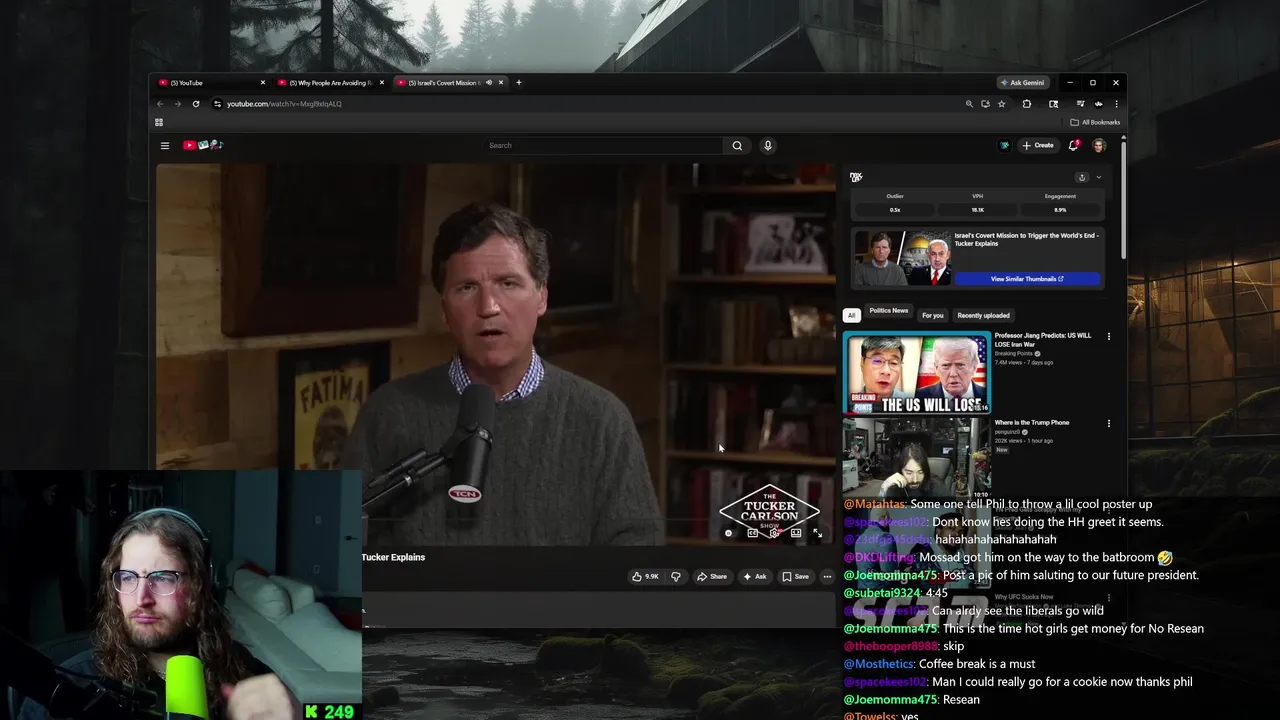
Task: Click the Outlier 0.5x value
Action: [895, 210]
